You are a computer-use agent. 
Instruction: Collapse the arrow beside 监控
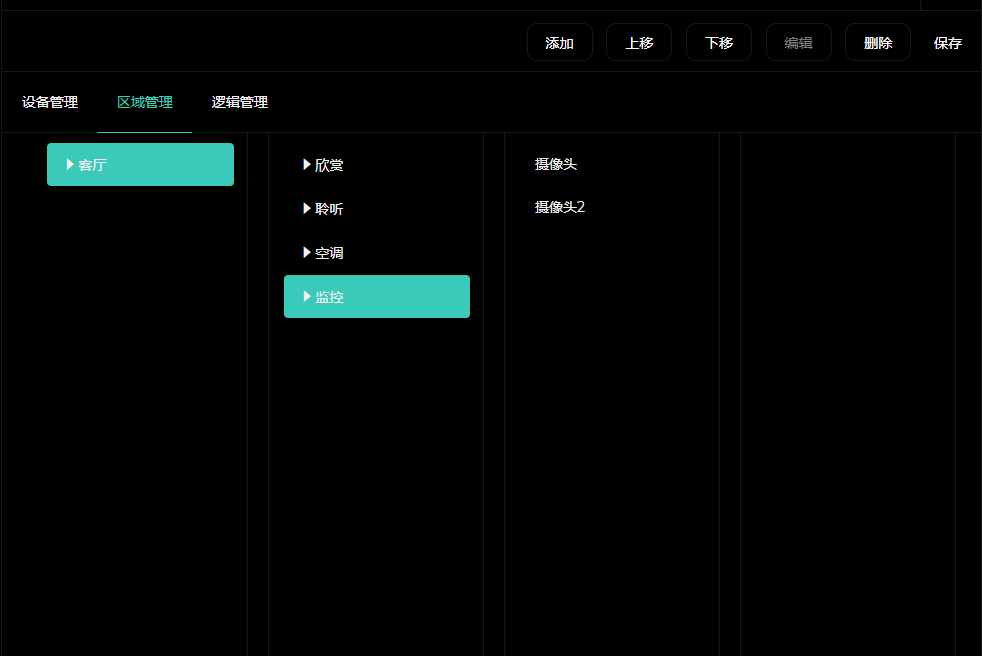(307, 297)
